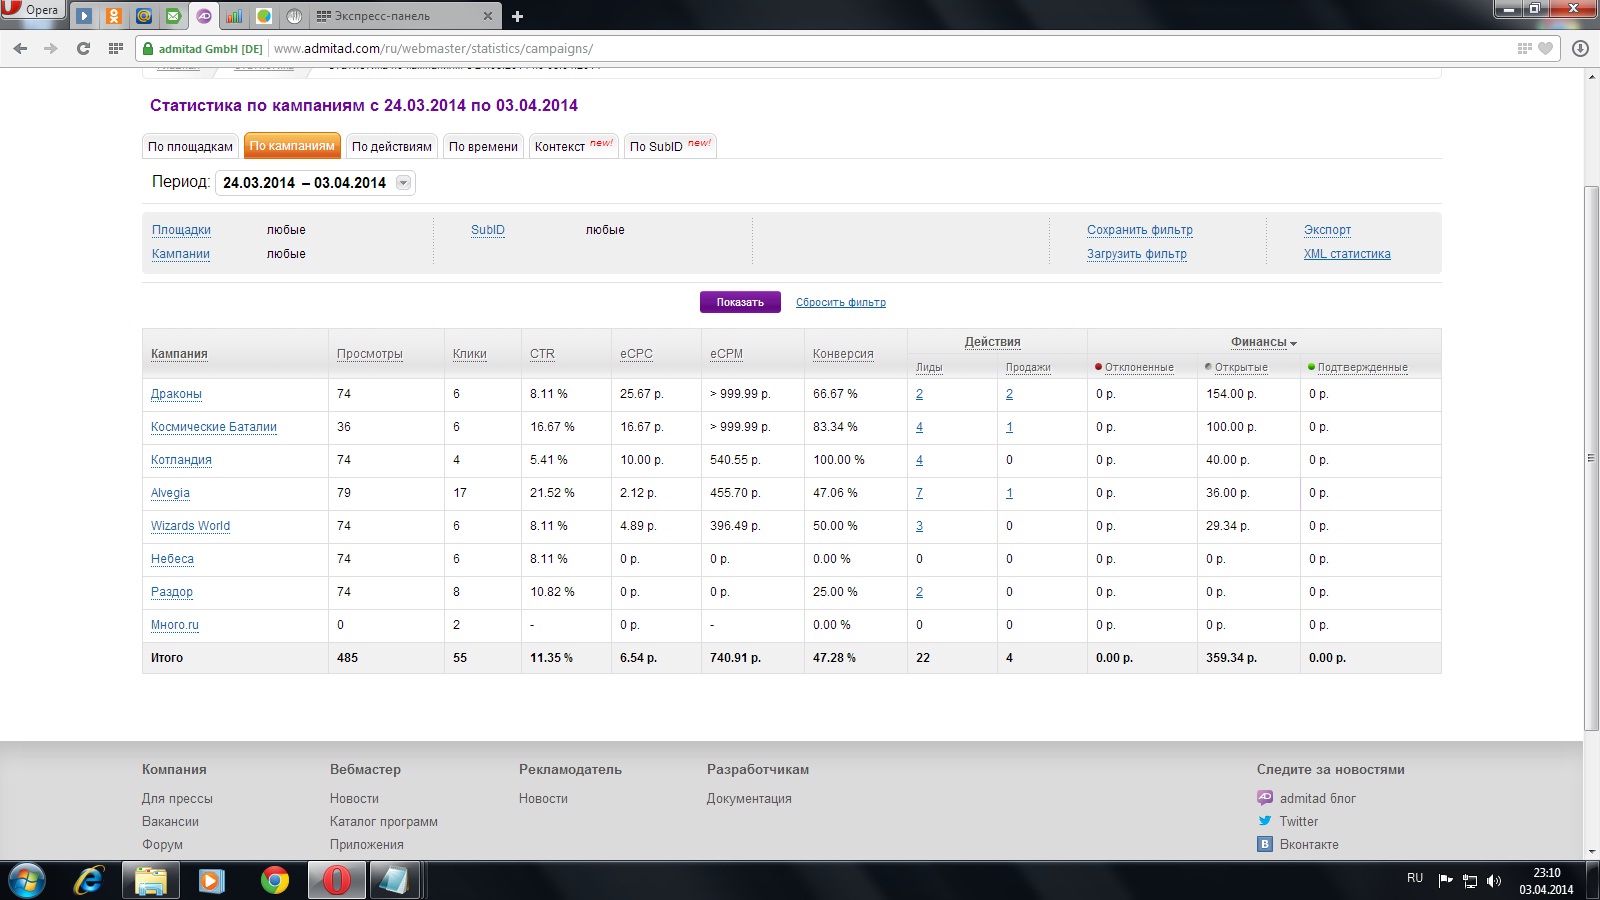Open Windows Explorer from the taskbar
The width and height of the screenshot is (1600, 900).
[151, 880]
